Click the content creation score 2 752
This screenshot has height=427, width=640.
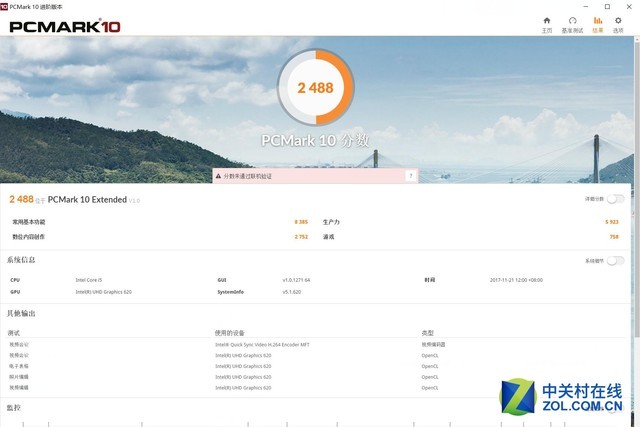(x=301, y=237)
